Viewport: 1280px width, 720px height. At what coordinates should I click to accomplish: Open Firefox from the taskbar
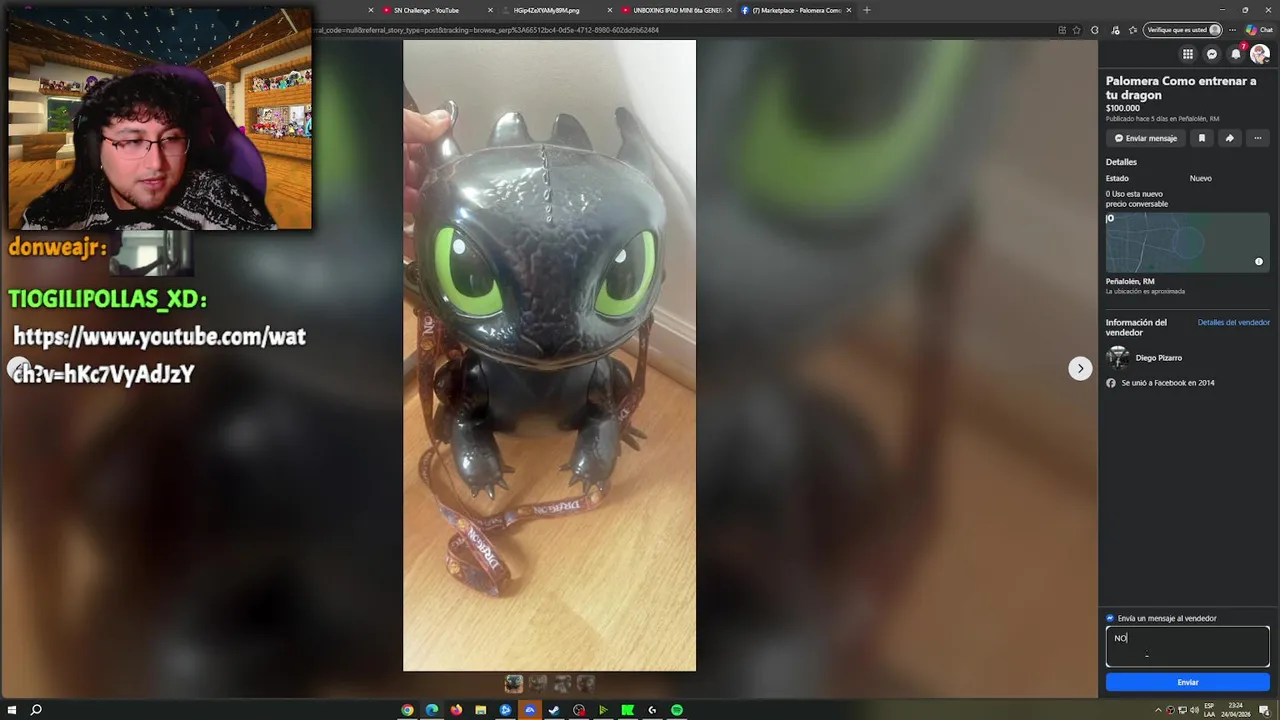(x=456, y=710)
